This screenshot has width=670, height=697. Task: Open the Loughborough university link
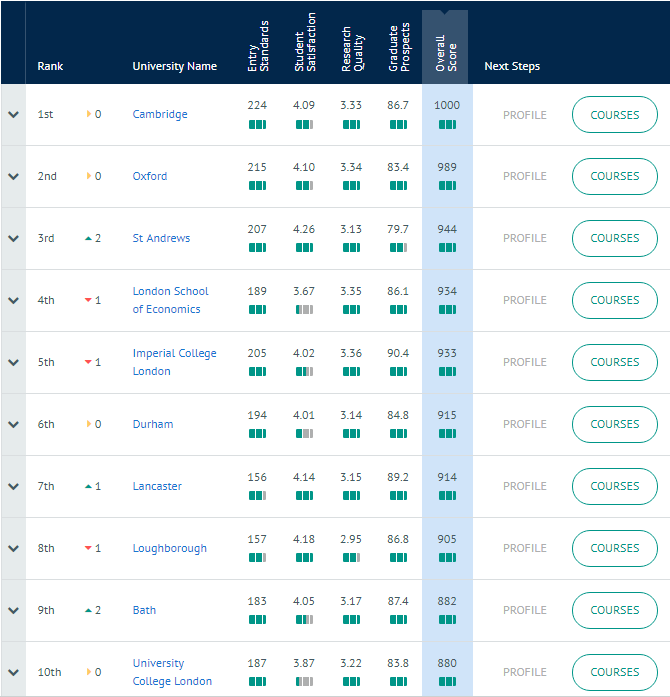point(169,549)
